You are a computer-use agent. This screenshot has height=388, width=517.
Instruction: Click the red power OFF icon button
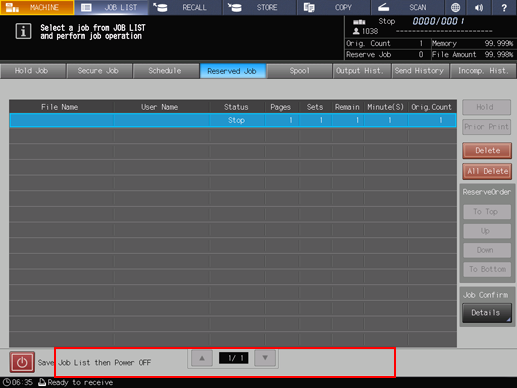tap(22, 362)
